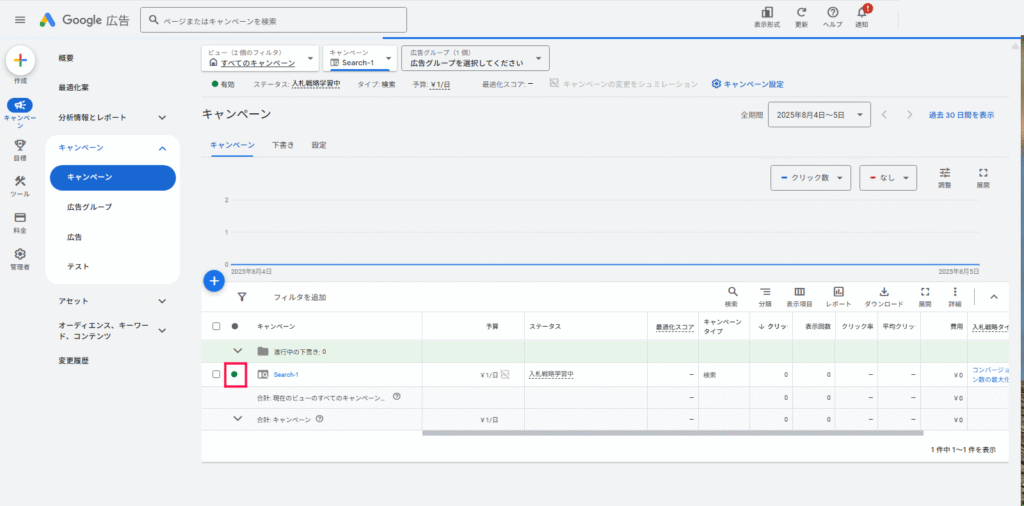Open テスト in the sidebar
This screenshot has height=506, width=1024.
pos(78,266)
